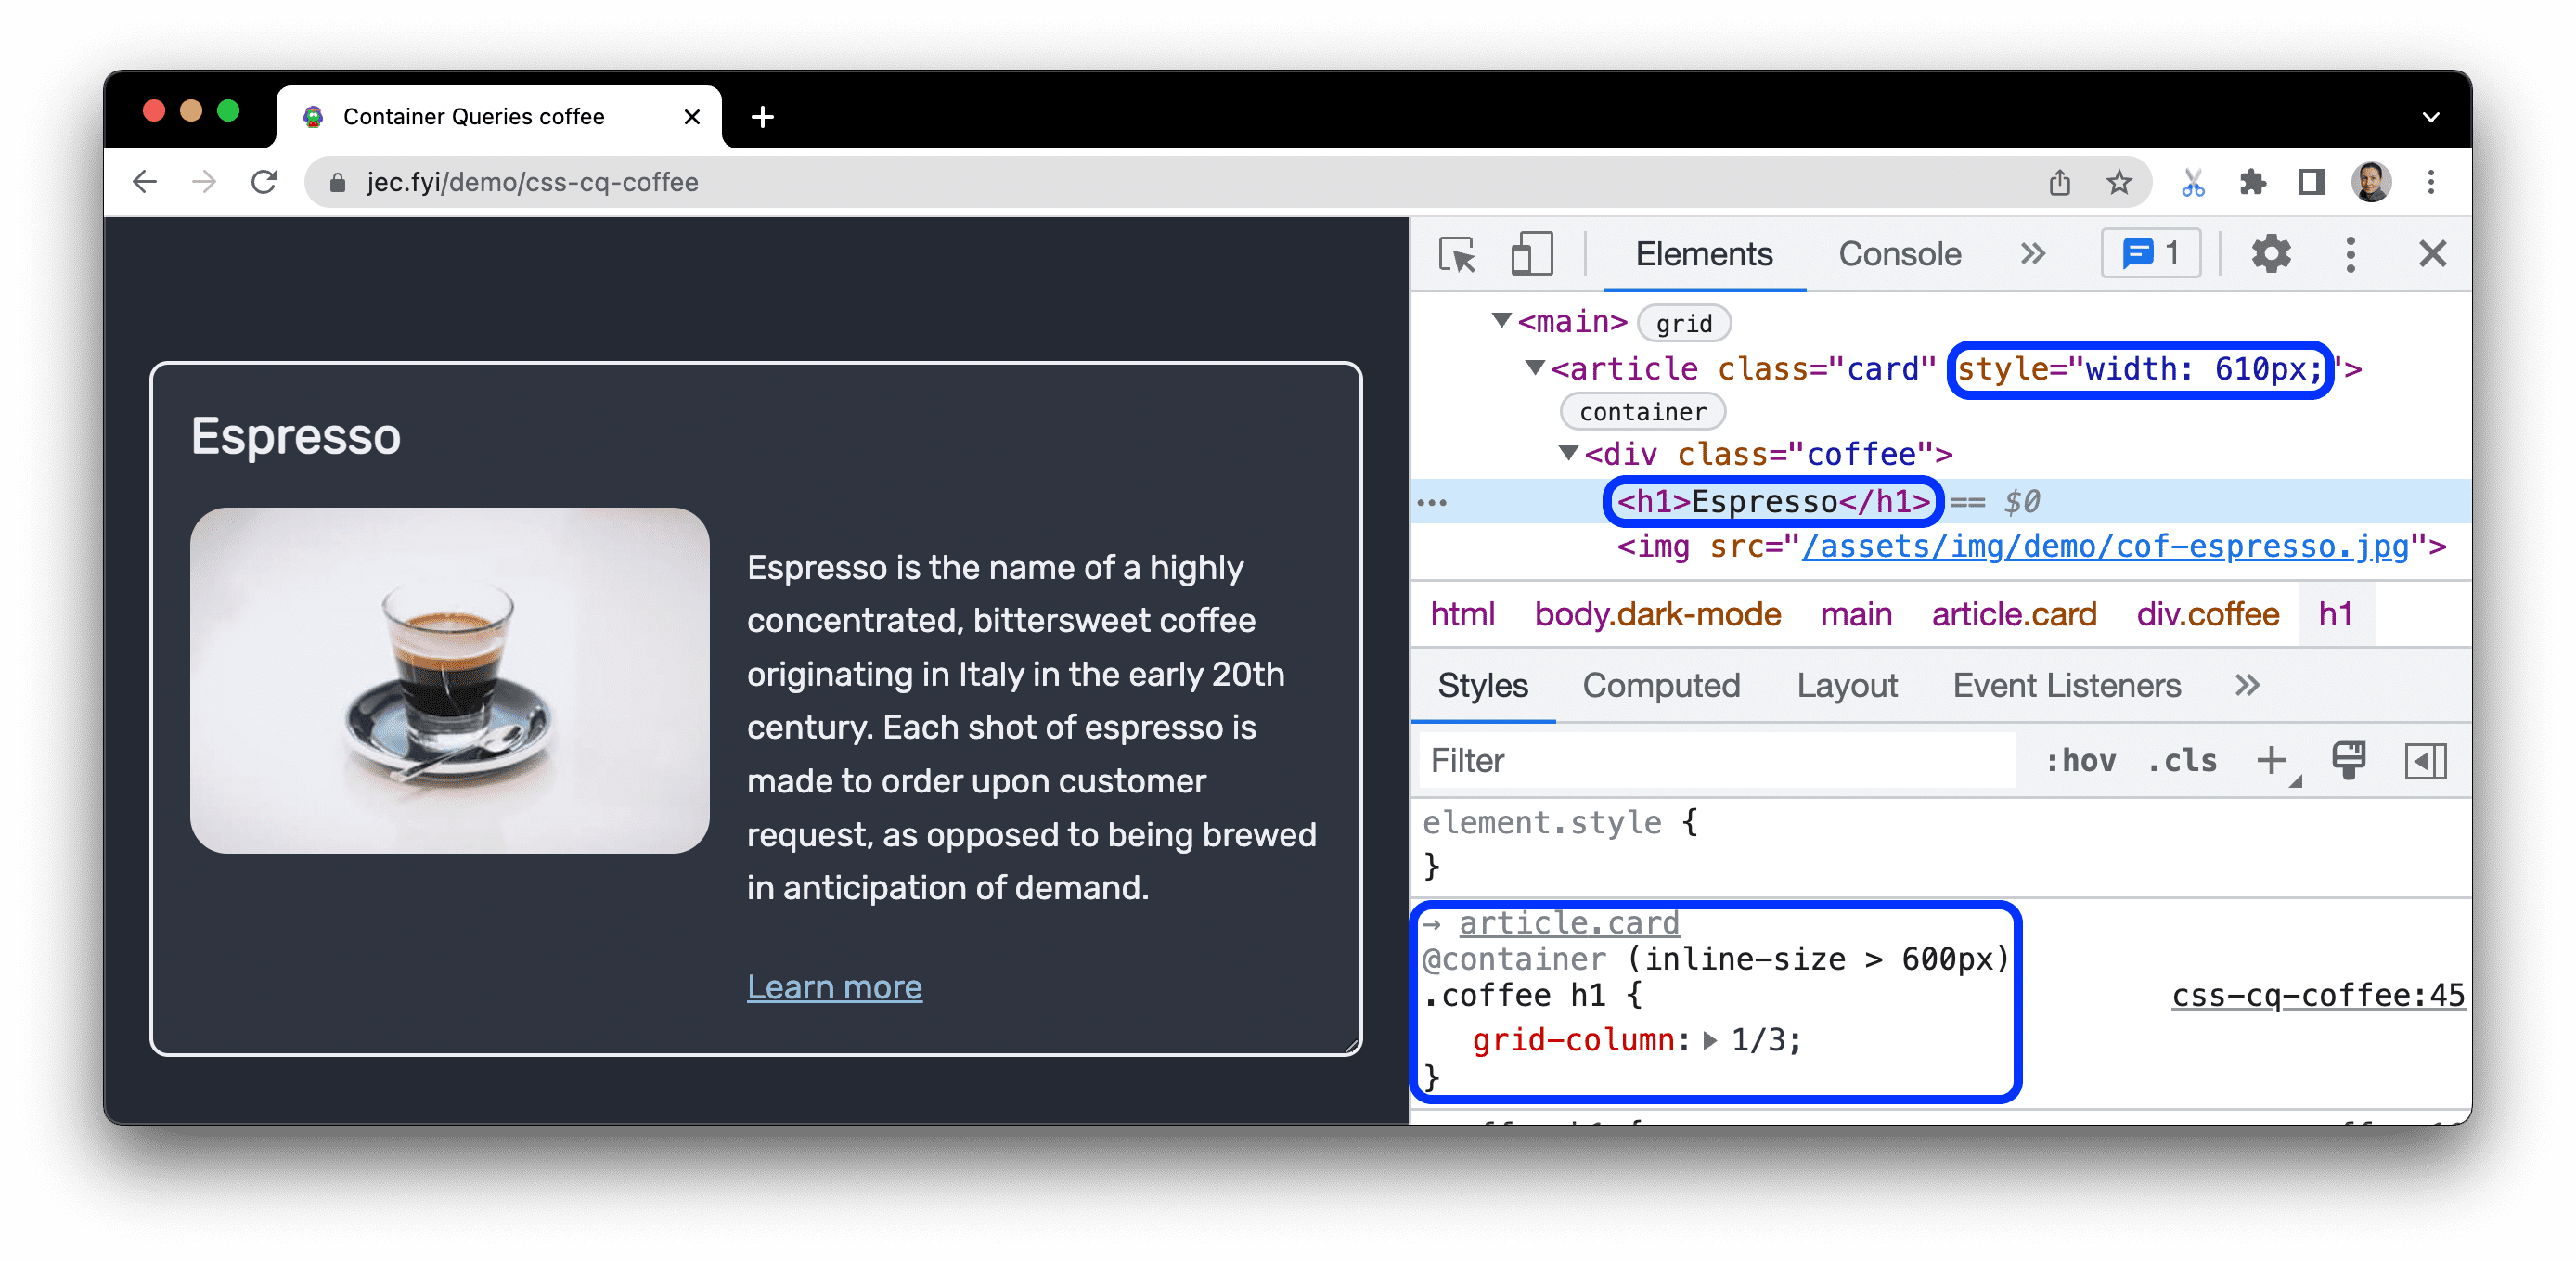Click the element styles copy icon
Screen dimensions: 2576x1262
point(2350,759)
